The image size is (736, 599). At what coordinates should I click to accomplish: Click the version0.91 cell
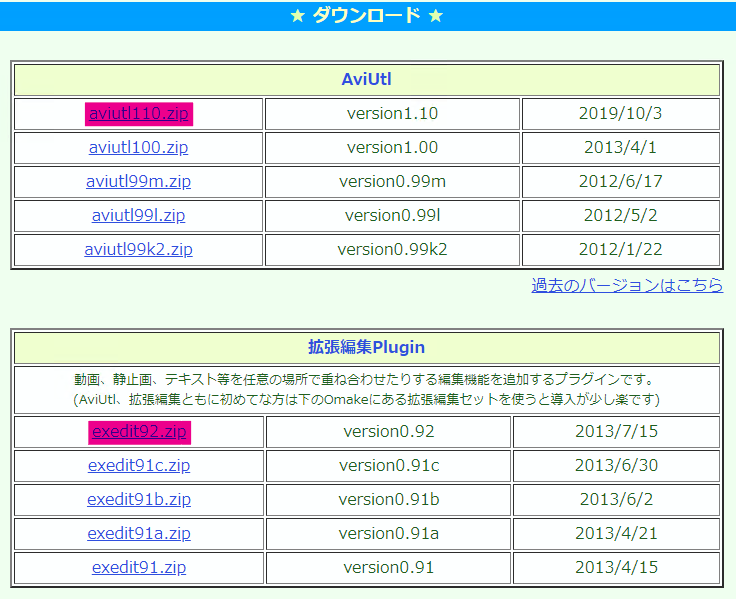[x=389, y=568]
